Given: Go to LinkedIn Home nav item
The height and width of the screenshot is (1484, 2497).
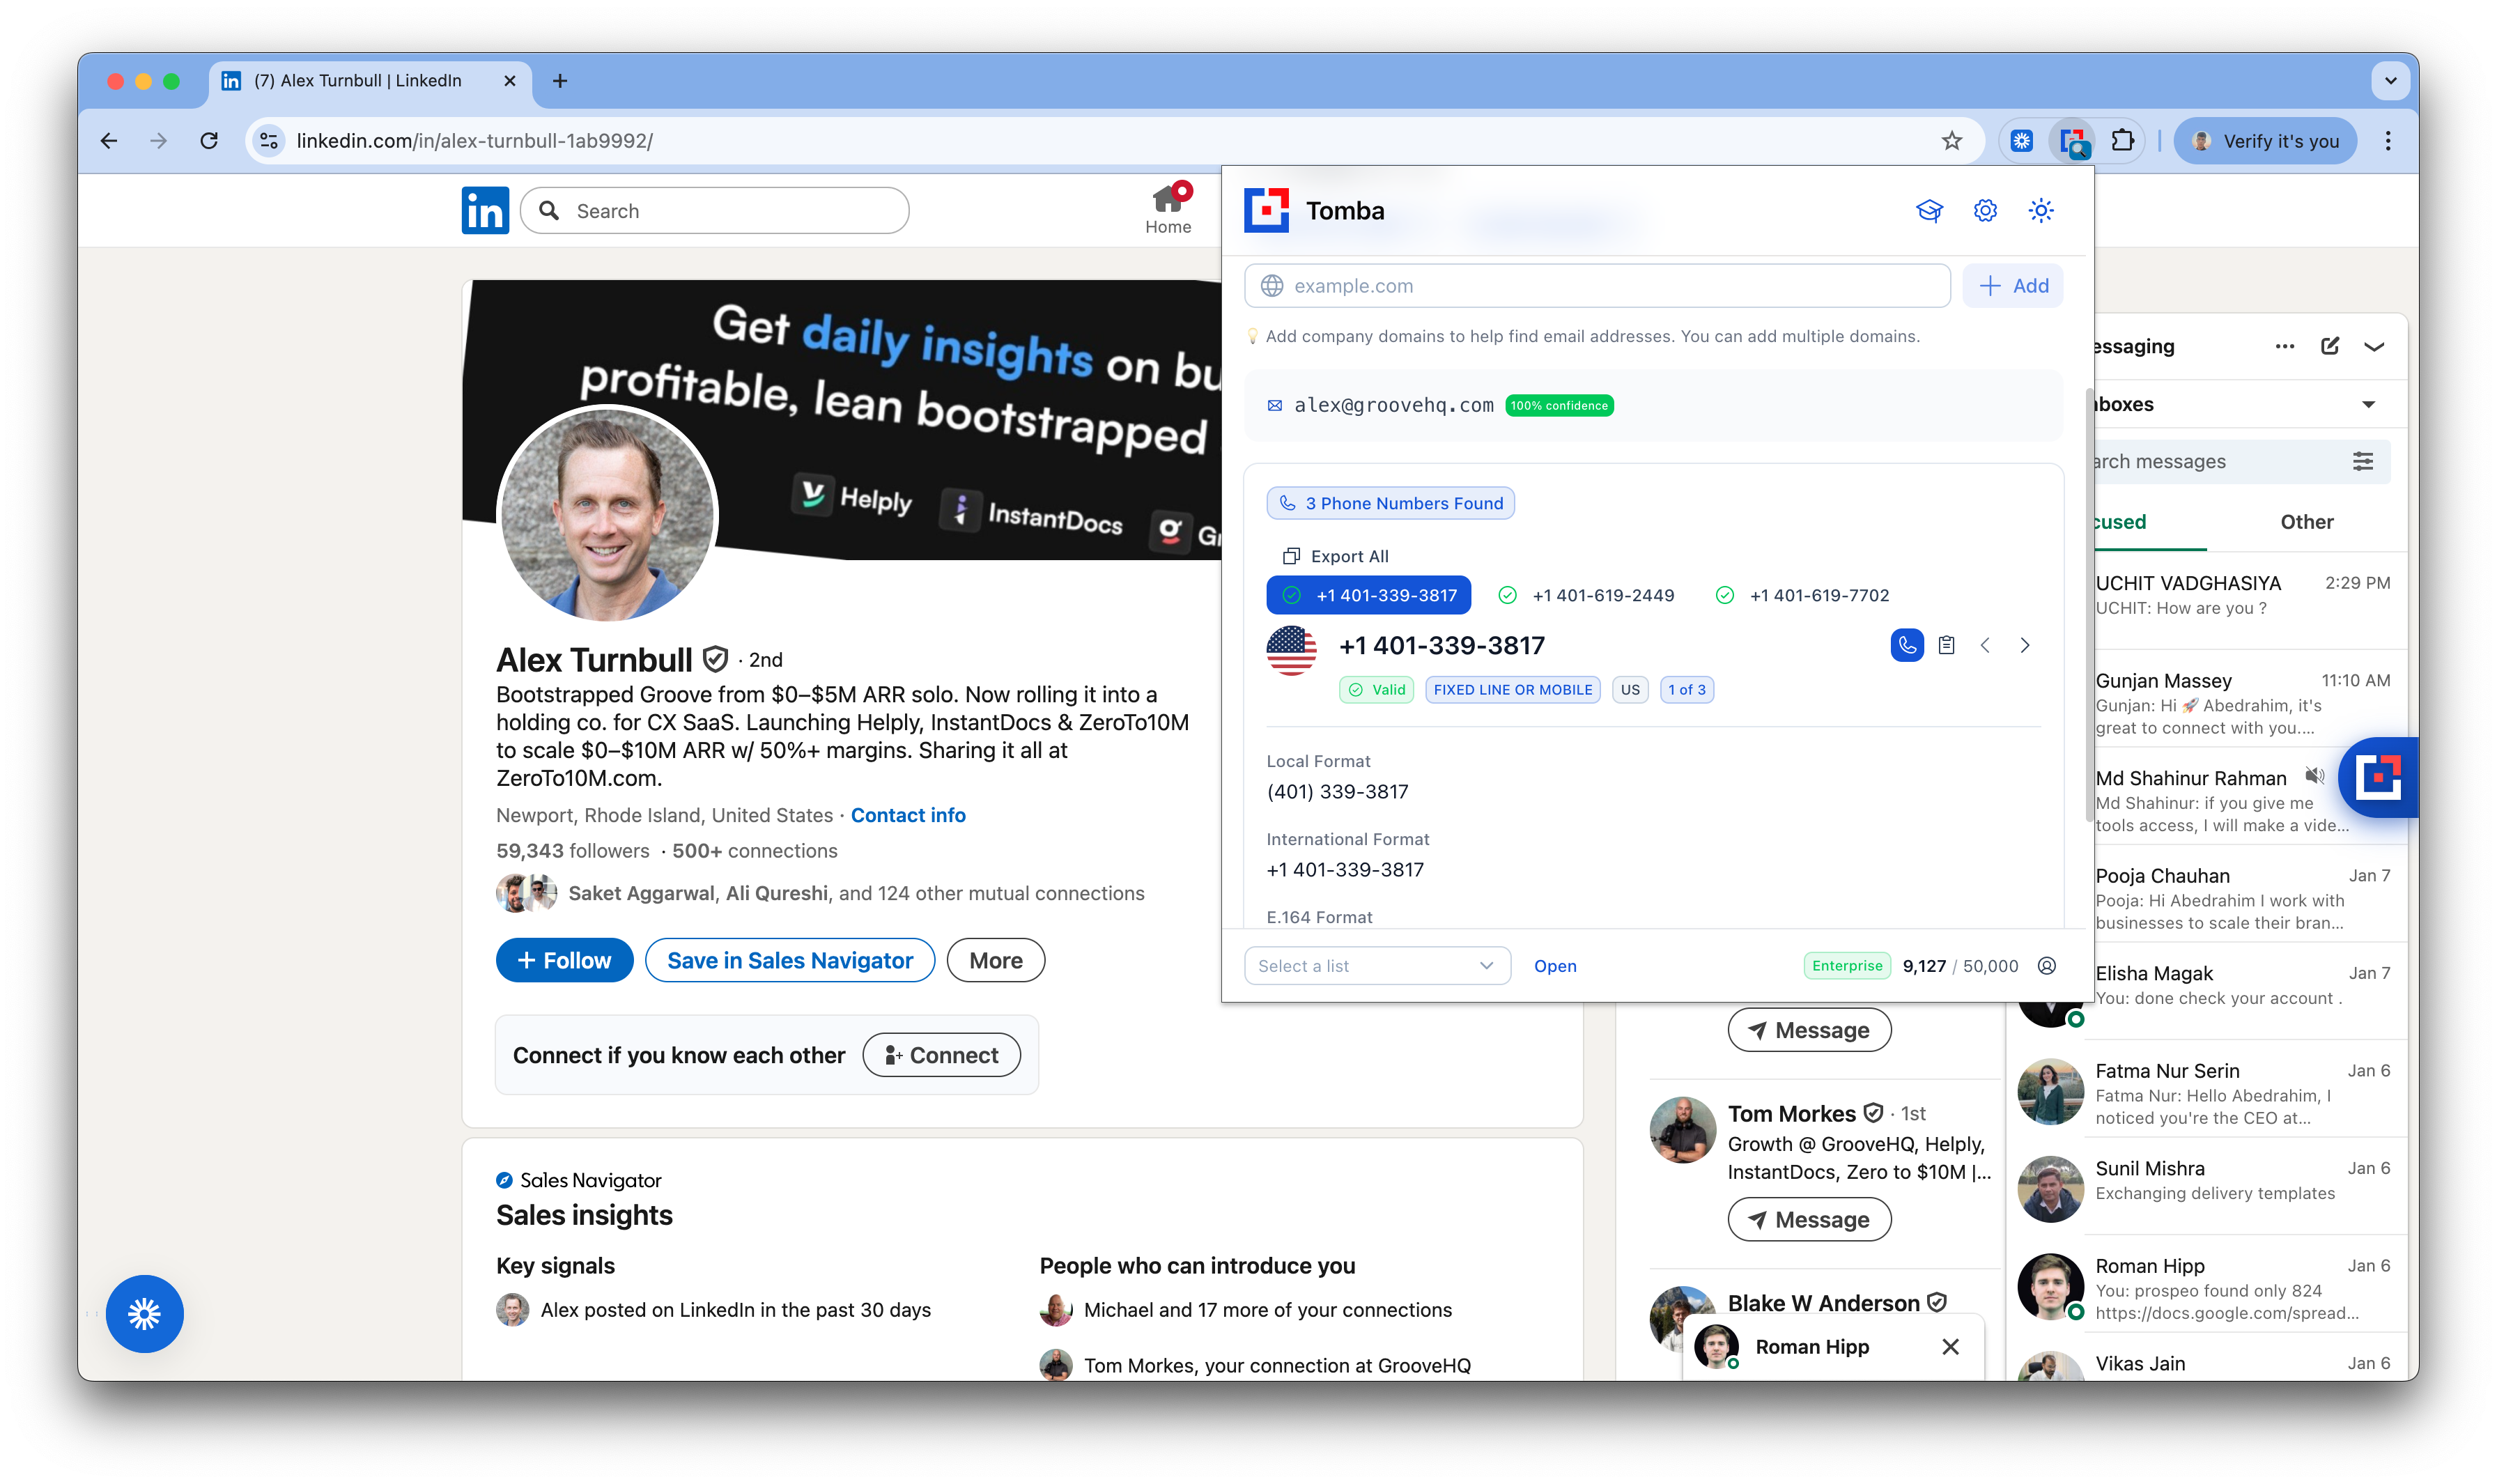Looking at the screenshot, I should pyautogui.click(x=1168, y=210).
